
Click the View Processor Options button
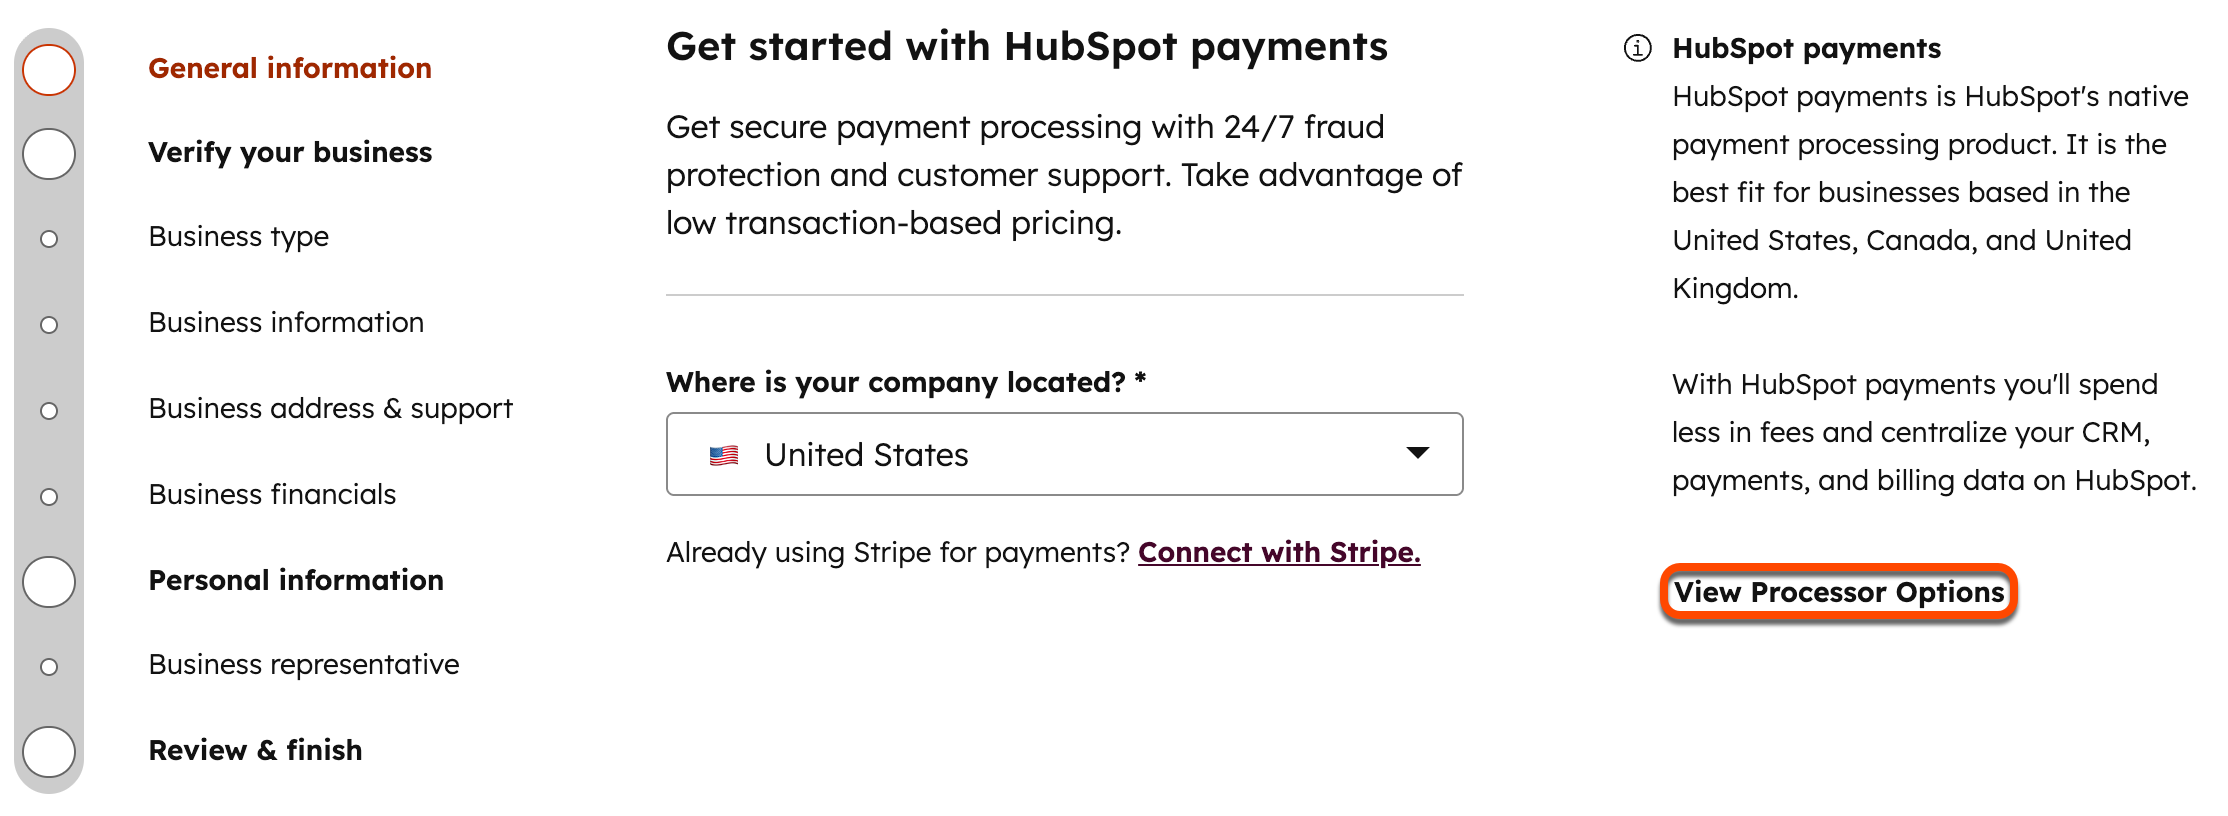1840,592
